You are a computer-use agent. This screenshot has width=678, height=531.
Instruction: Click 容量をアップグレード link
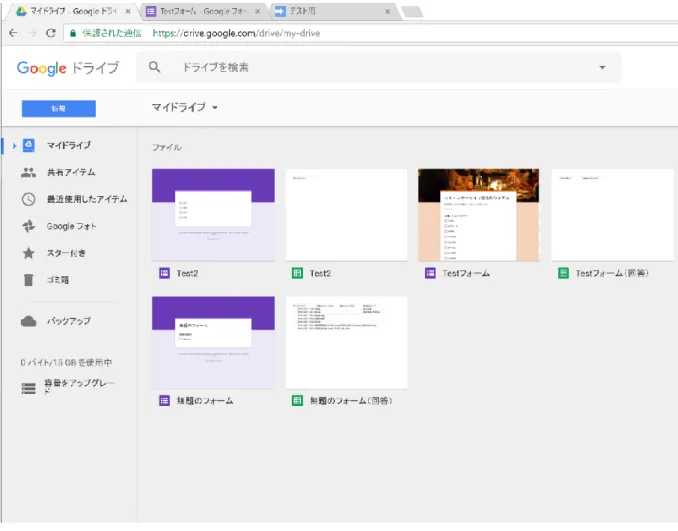coord(79,387)
